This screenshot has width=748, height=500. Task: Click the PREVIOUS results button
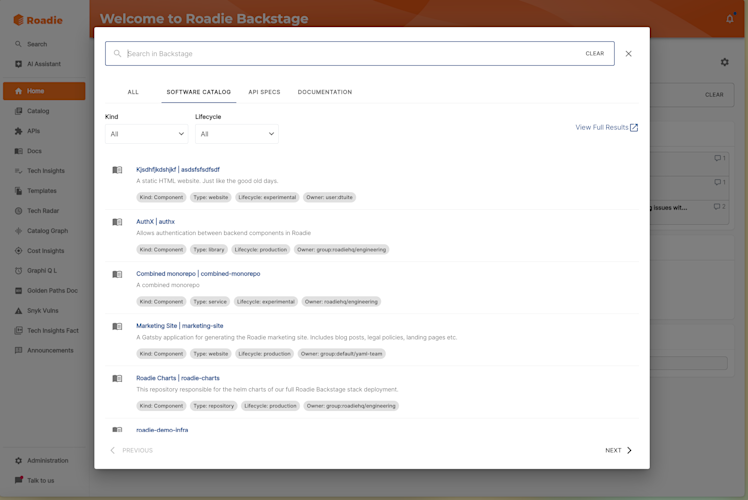pyautogui.click(x=132, y=450)
